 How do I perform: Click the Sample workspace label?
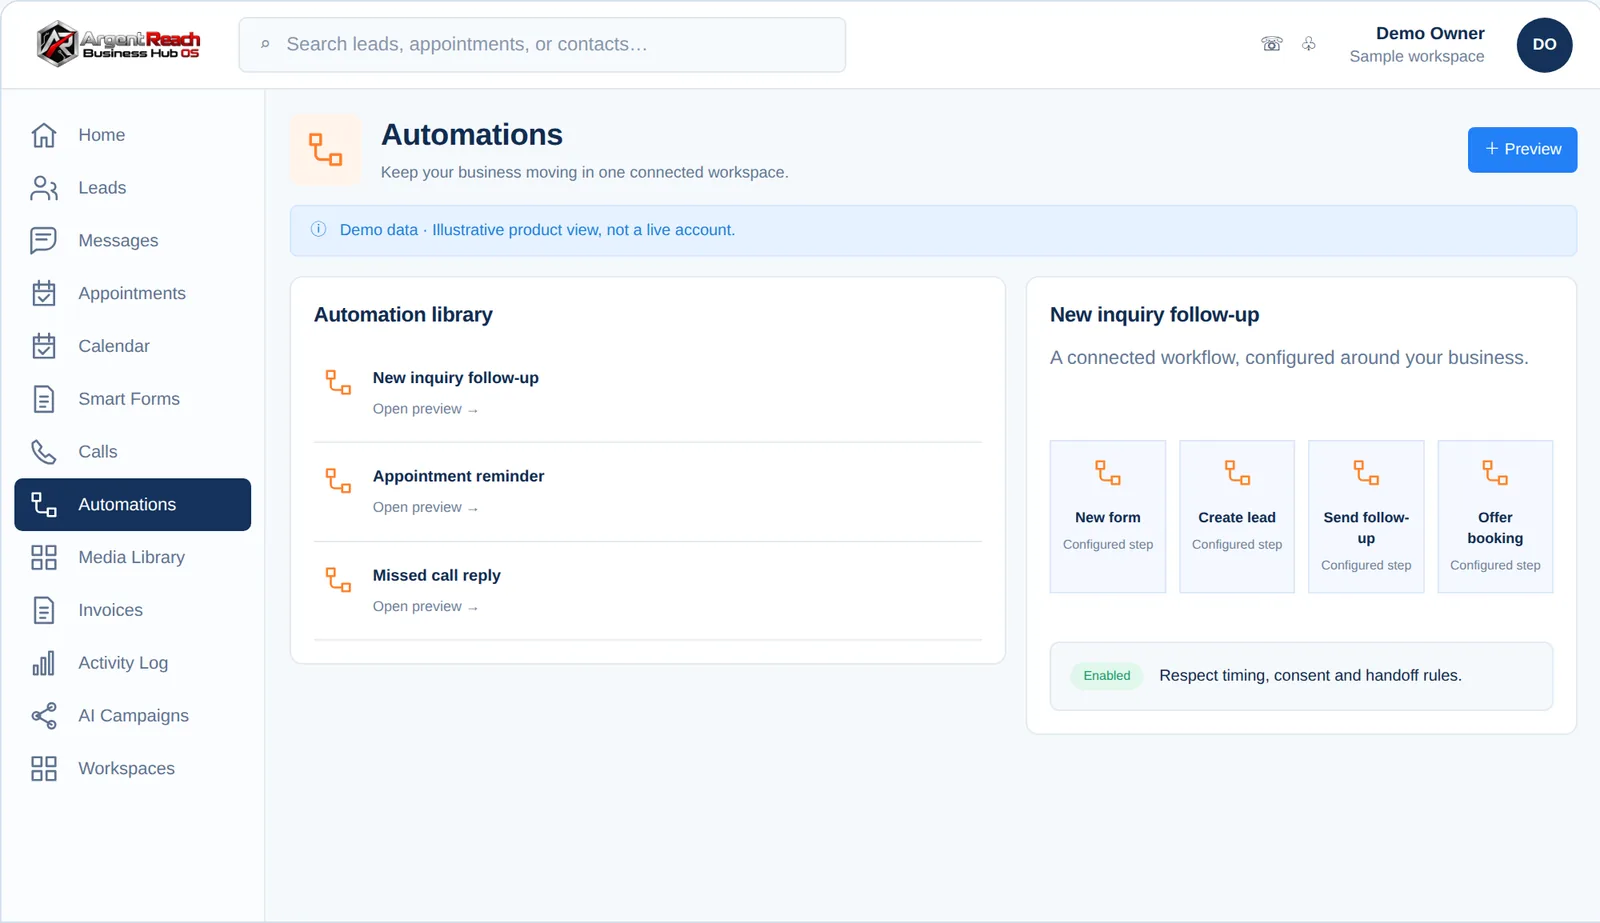(1416, 56)
